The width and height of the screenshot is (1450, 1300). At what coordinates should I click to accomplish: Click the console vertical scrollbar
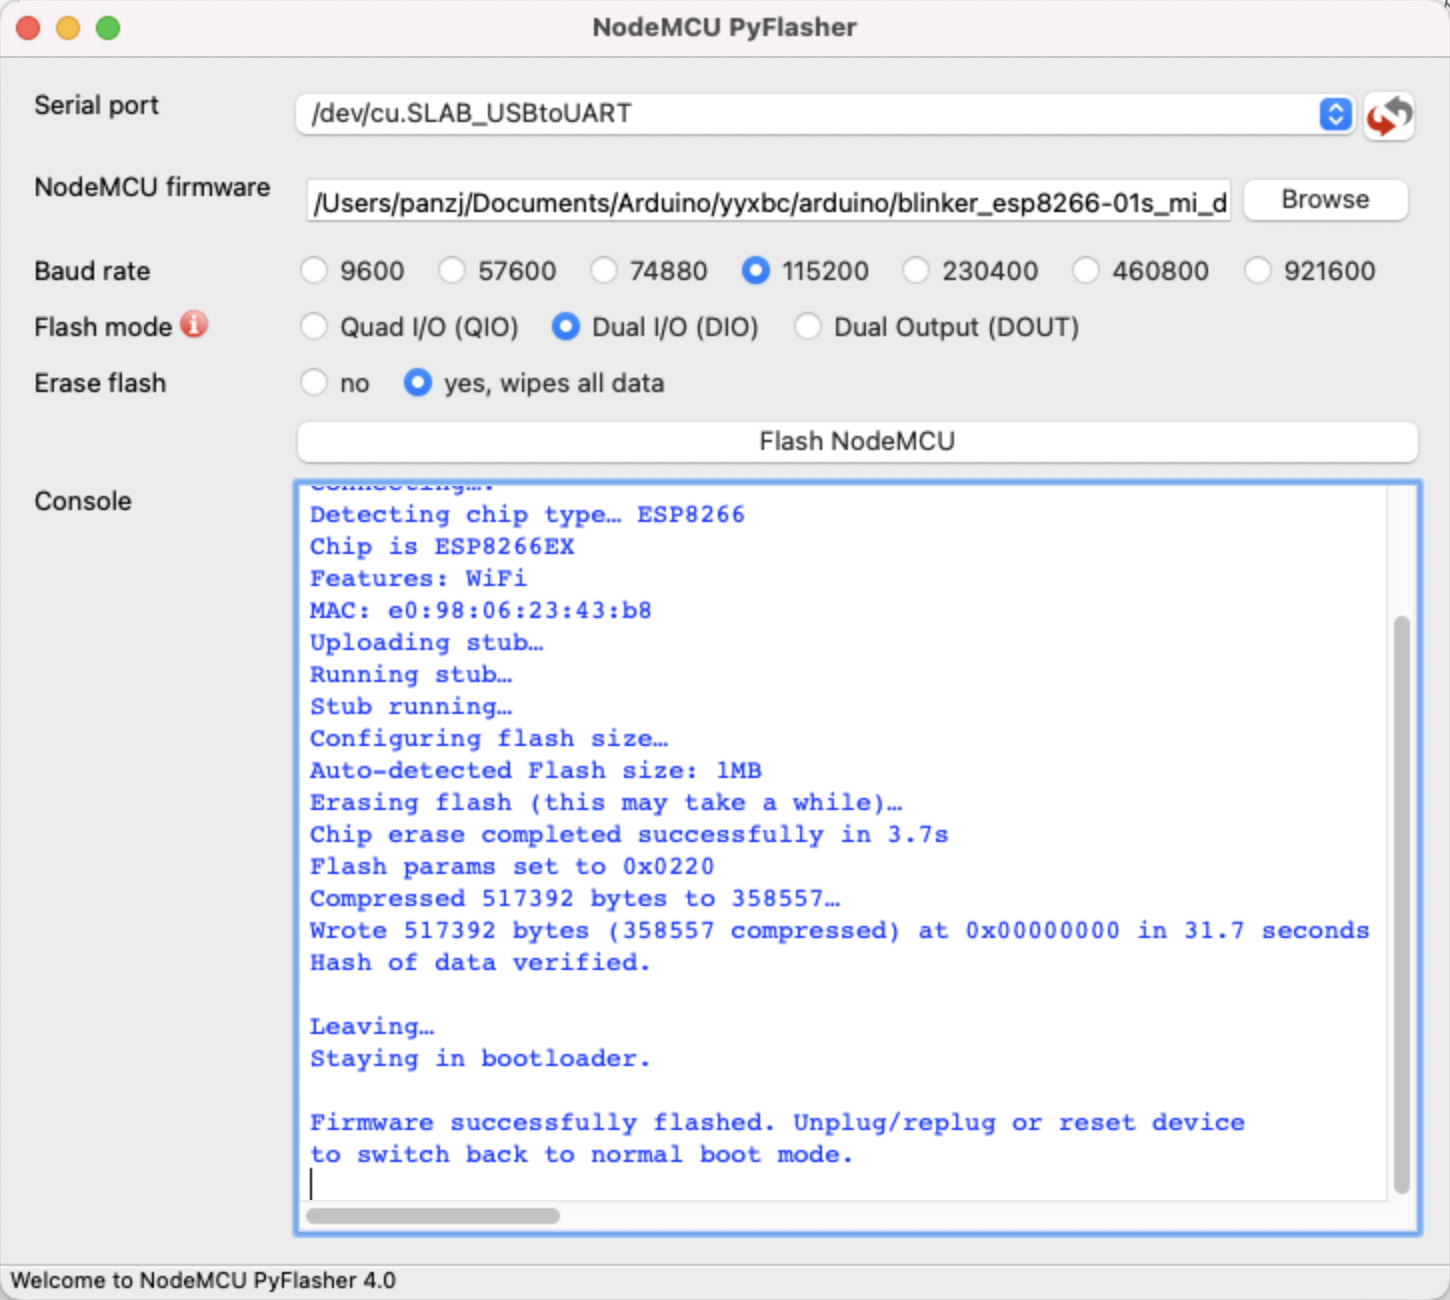tap(1401, 905)
